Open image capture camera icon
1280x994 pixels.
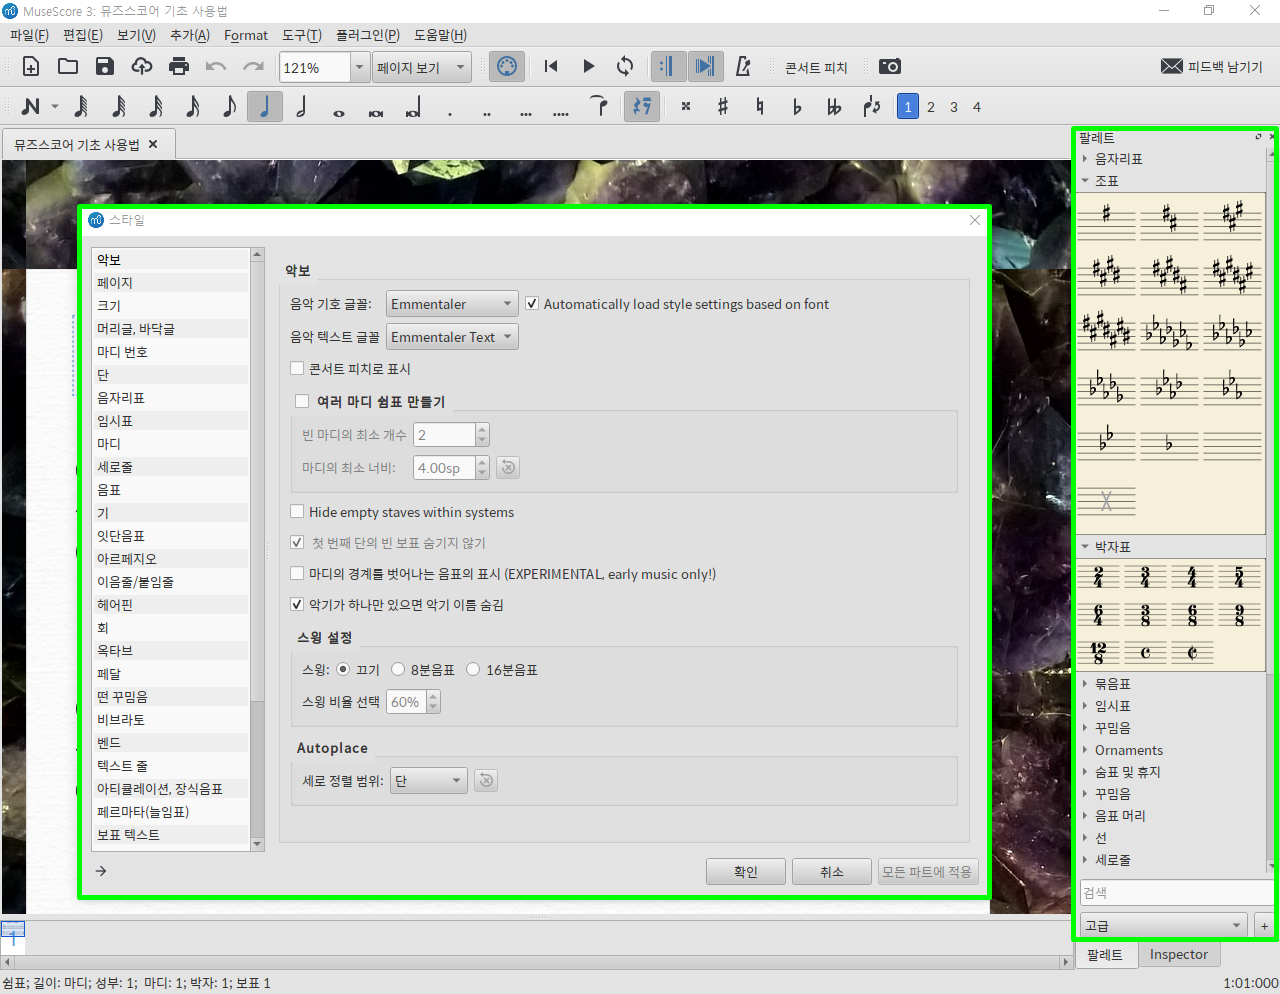pyautogui.click(x=890, y=67)
